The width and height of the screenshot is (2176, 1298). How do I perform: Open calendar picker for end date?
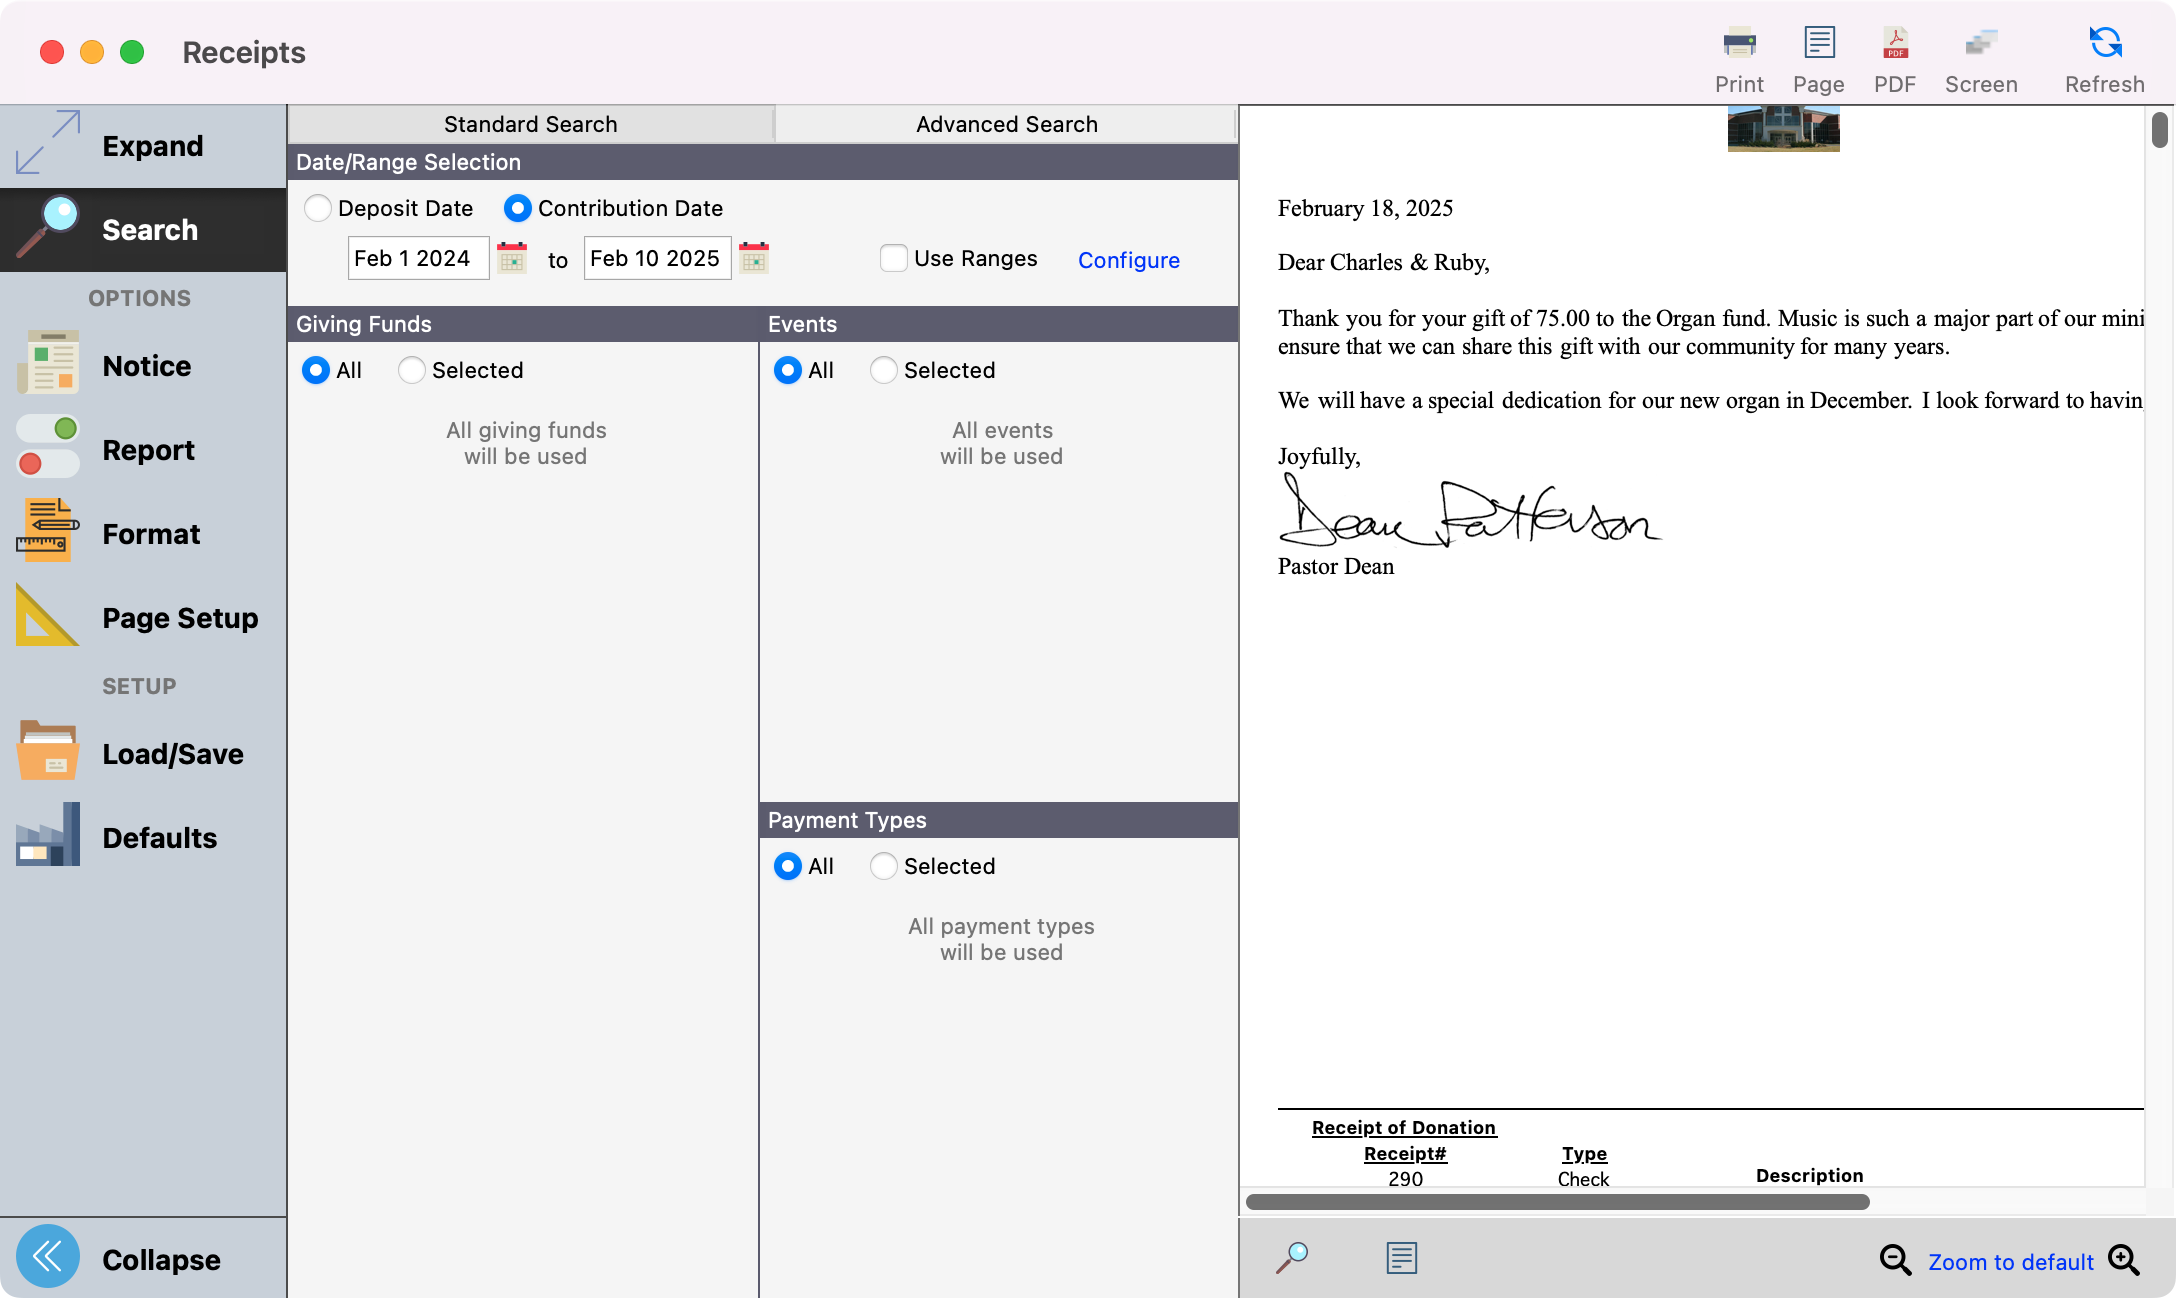click(754, 258)
